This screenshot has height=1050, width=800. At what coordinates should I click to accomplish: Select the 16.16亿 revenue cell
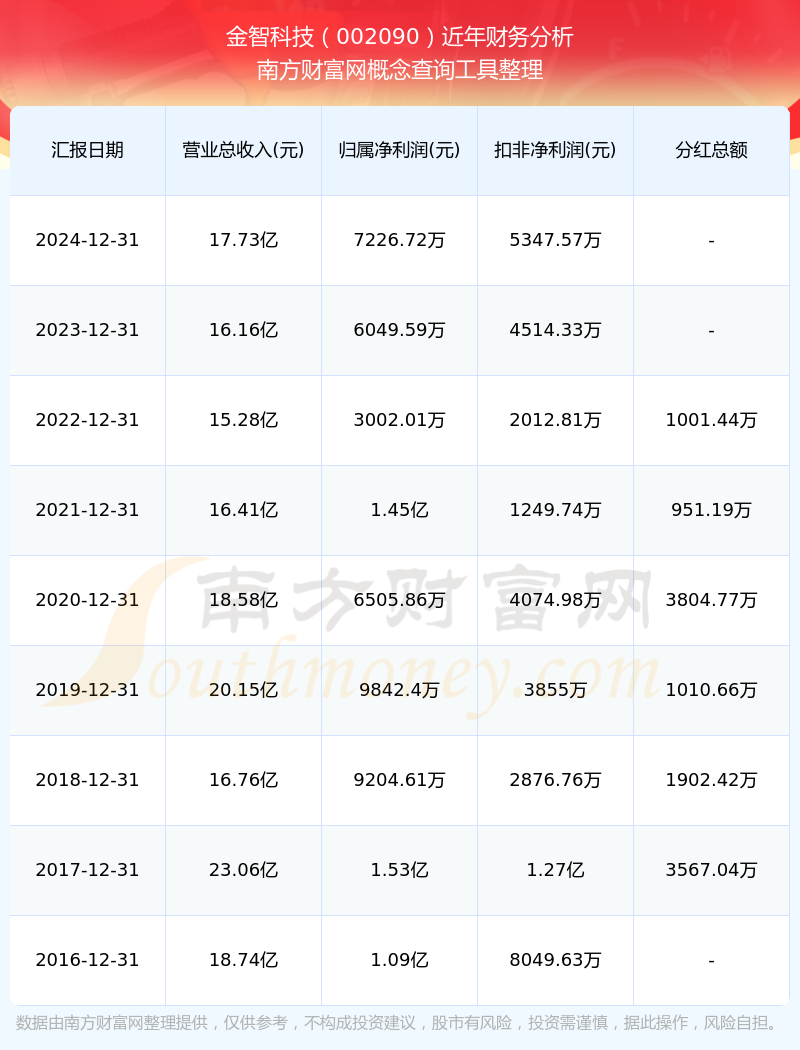(244, 330)
